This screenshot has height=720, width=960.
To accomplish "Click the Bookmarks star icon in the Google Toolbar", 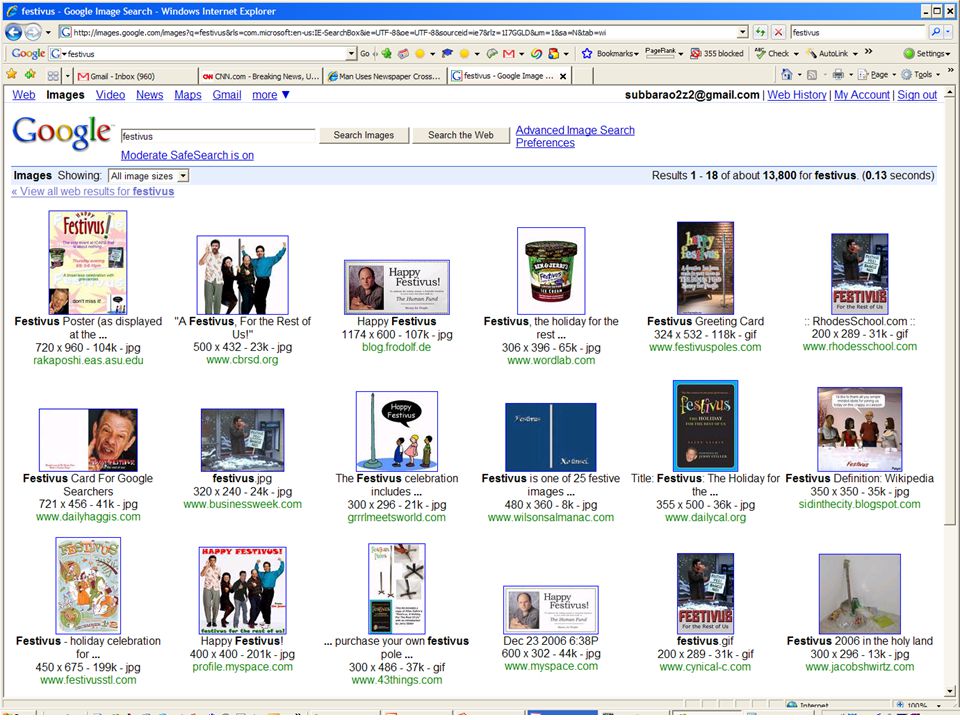I will tap(587, 54).
